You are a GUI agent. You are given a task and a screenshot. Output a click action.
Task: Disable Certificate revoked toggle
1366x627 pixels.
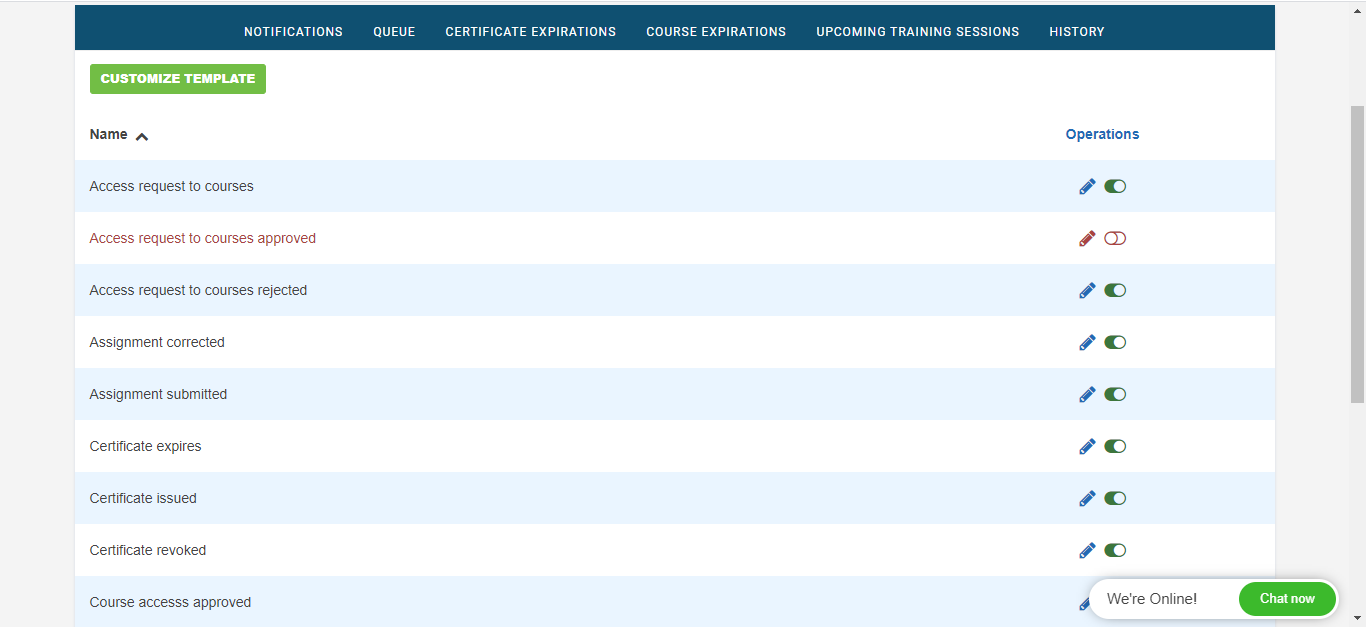[x=1115, y=550]
